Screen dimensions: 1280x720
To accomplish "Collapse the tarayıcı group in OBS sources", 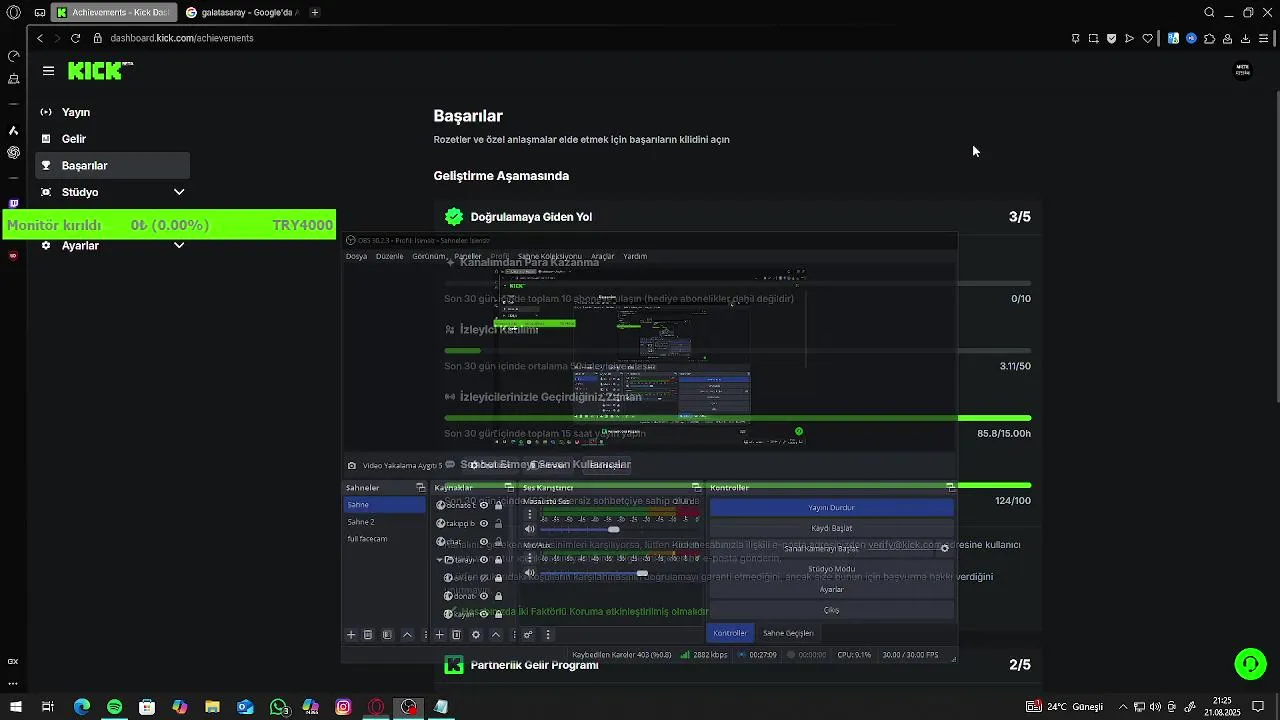I will point(439,560).
